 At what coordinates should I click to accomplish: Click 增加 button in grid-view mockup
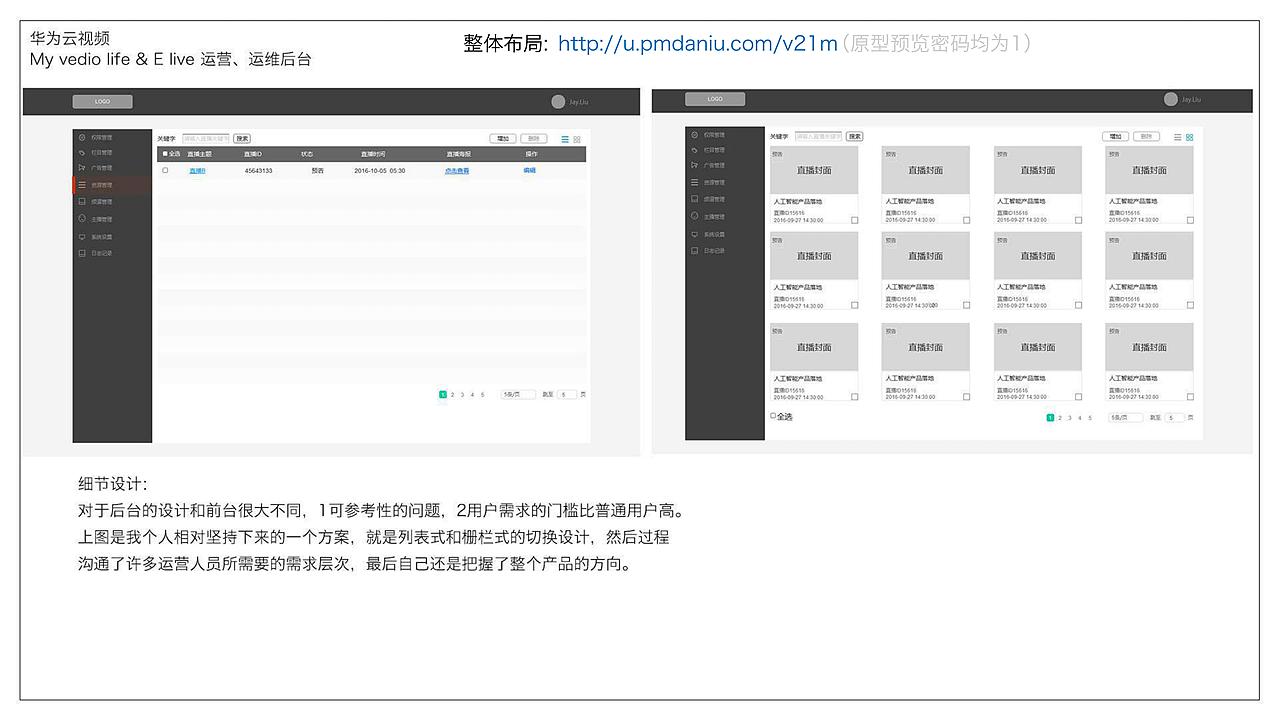pos(1116,136)
